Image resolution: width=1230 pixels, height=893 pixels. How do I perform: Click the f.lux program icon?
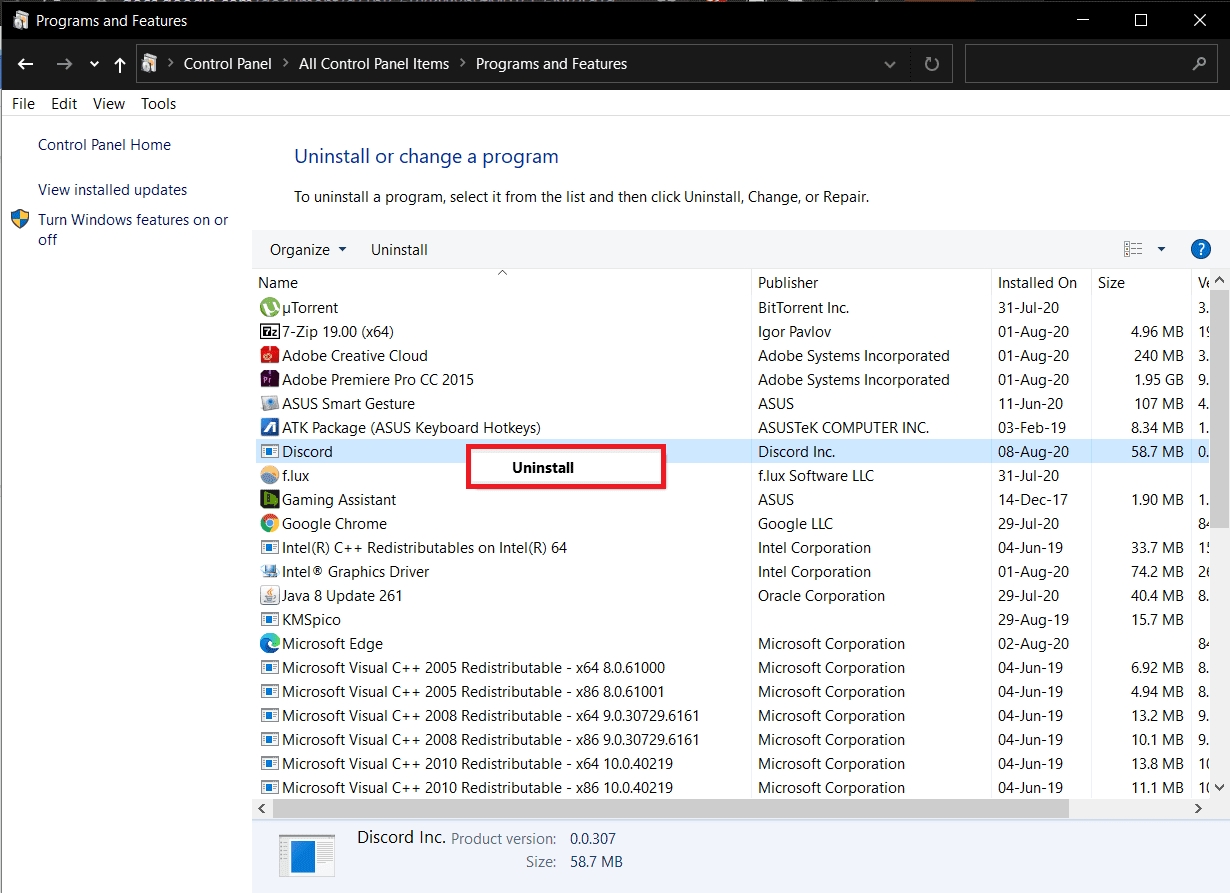click(269, 476)
